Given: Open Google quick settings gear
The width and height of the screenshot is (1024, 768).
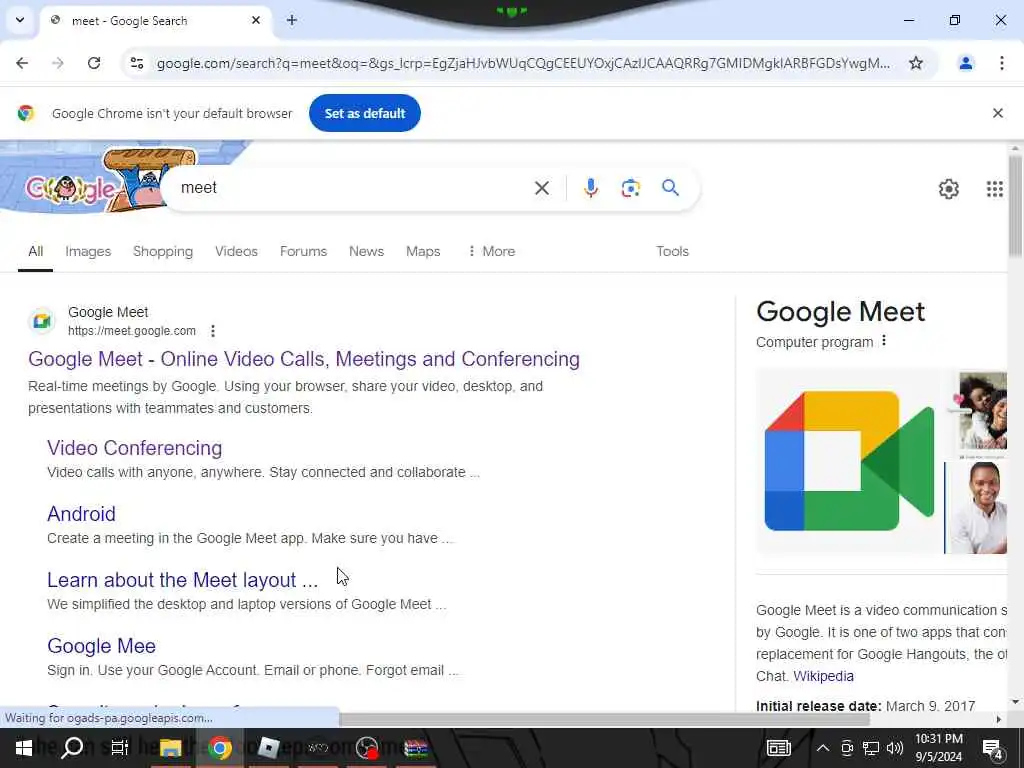Looking at the screenshot, I should tap(948, 189).
